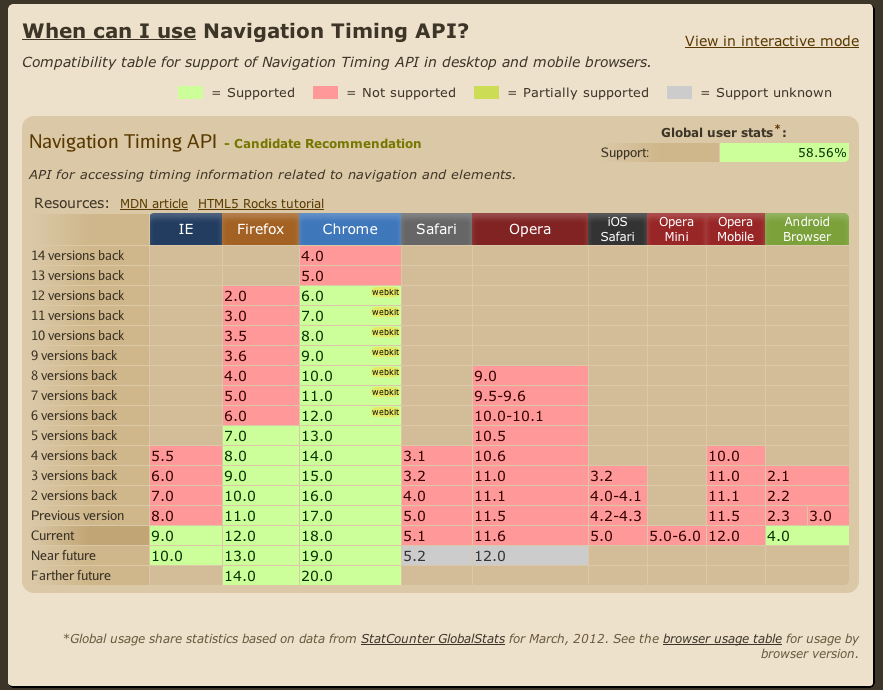Screen dimensions: 883x690
Task: Click the grey Support unknown legend swatch
Action: 679,92
